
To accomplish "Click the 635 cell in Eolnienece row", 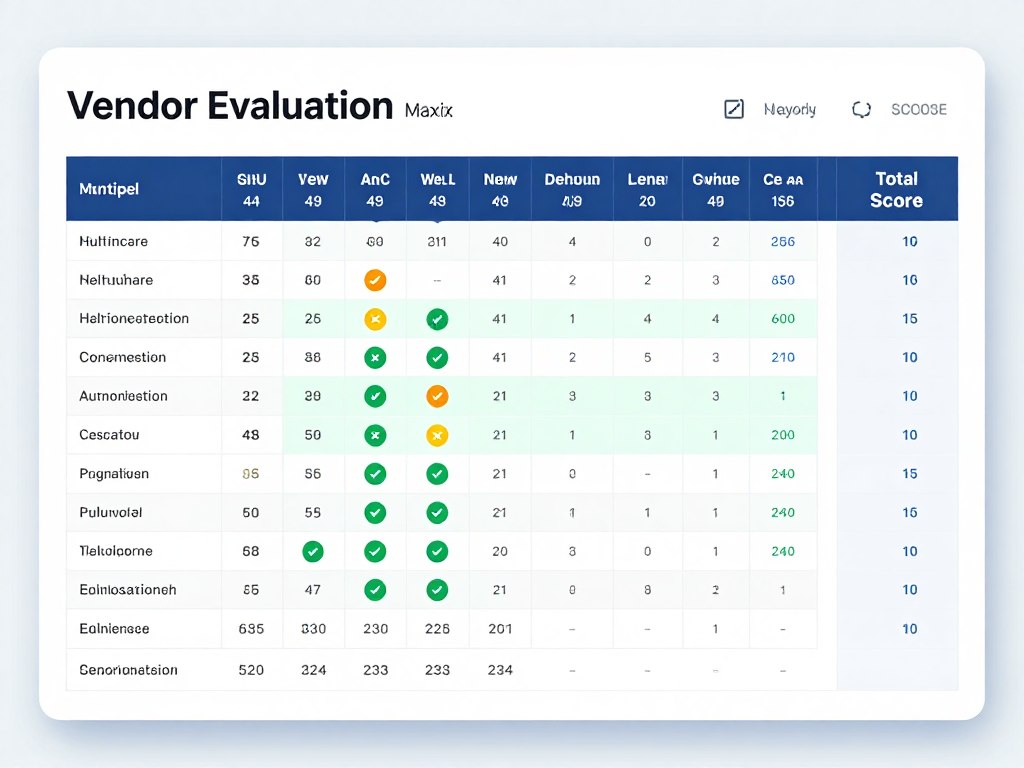I will coord(251,629).
